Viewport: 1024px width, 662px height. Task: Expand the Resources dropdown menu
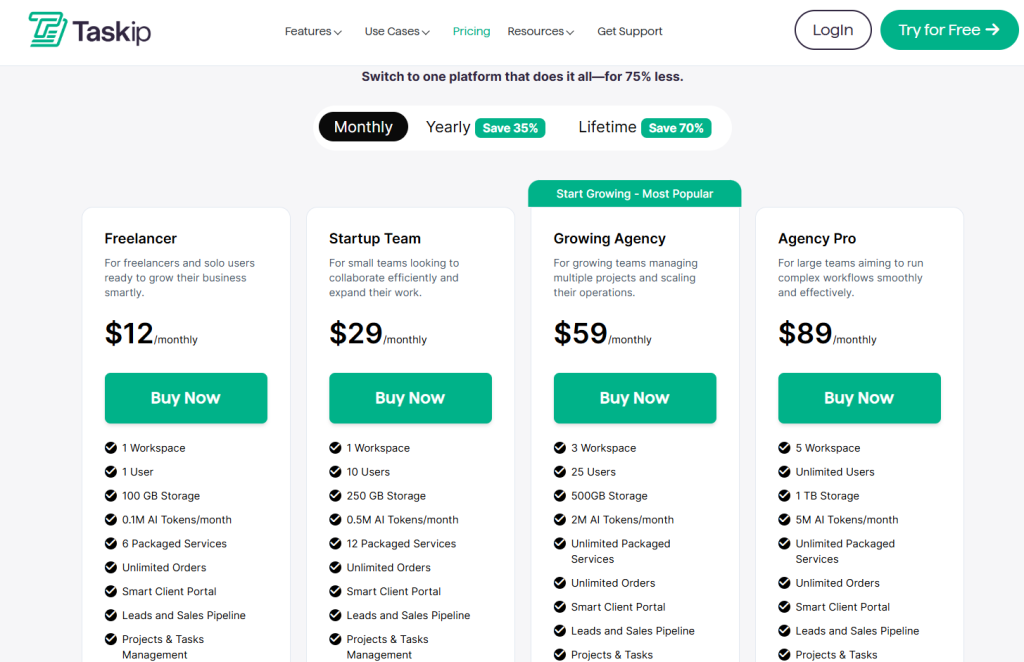540,31
